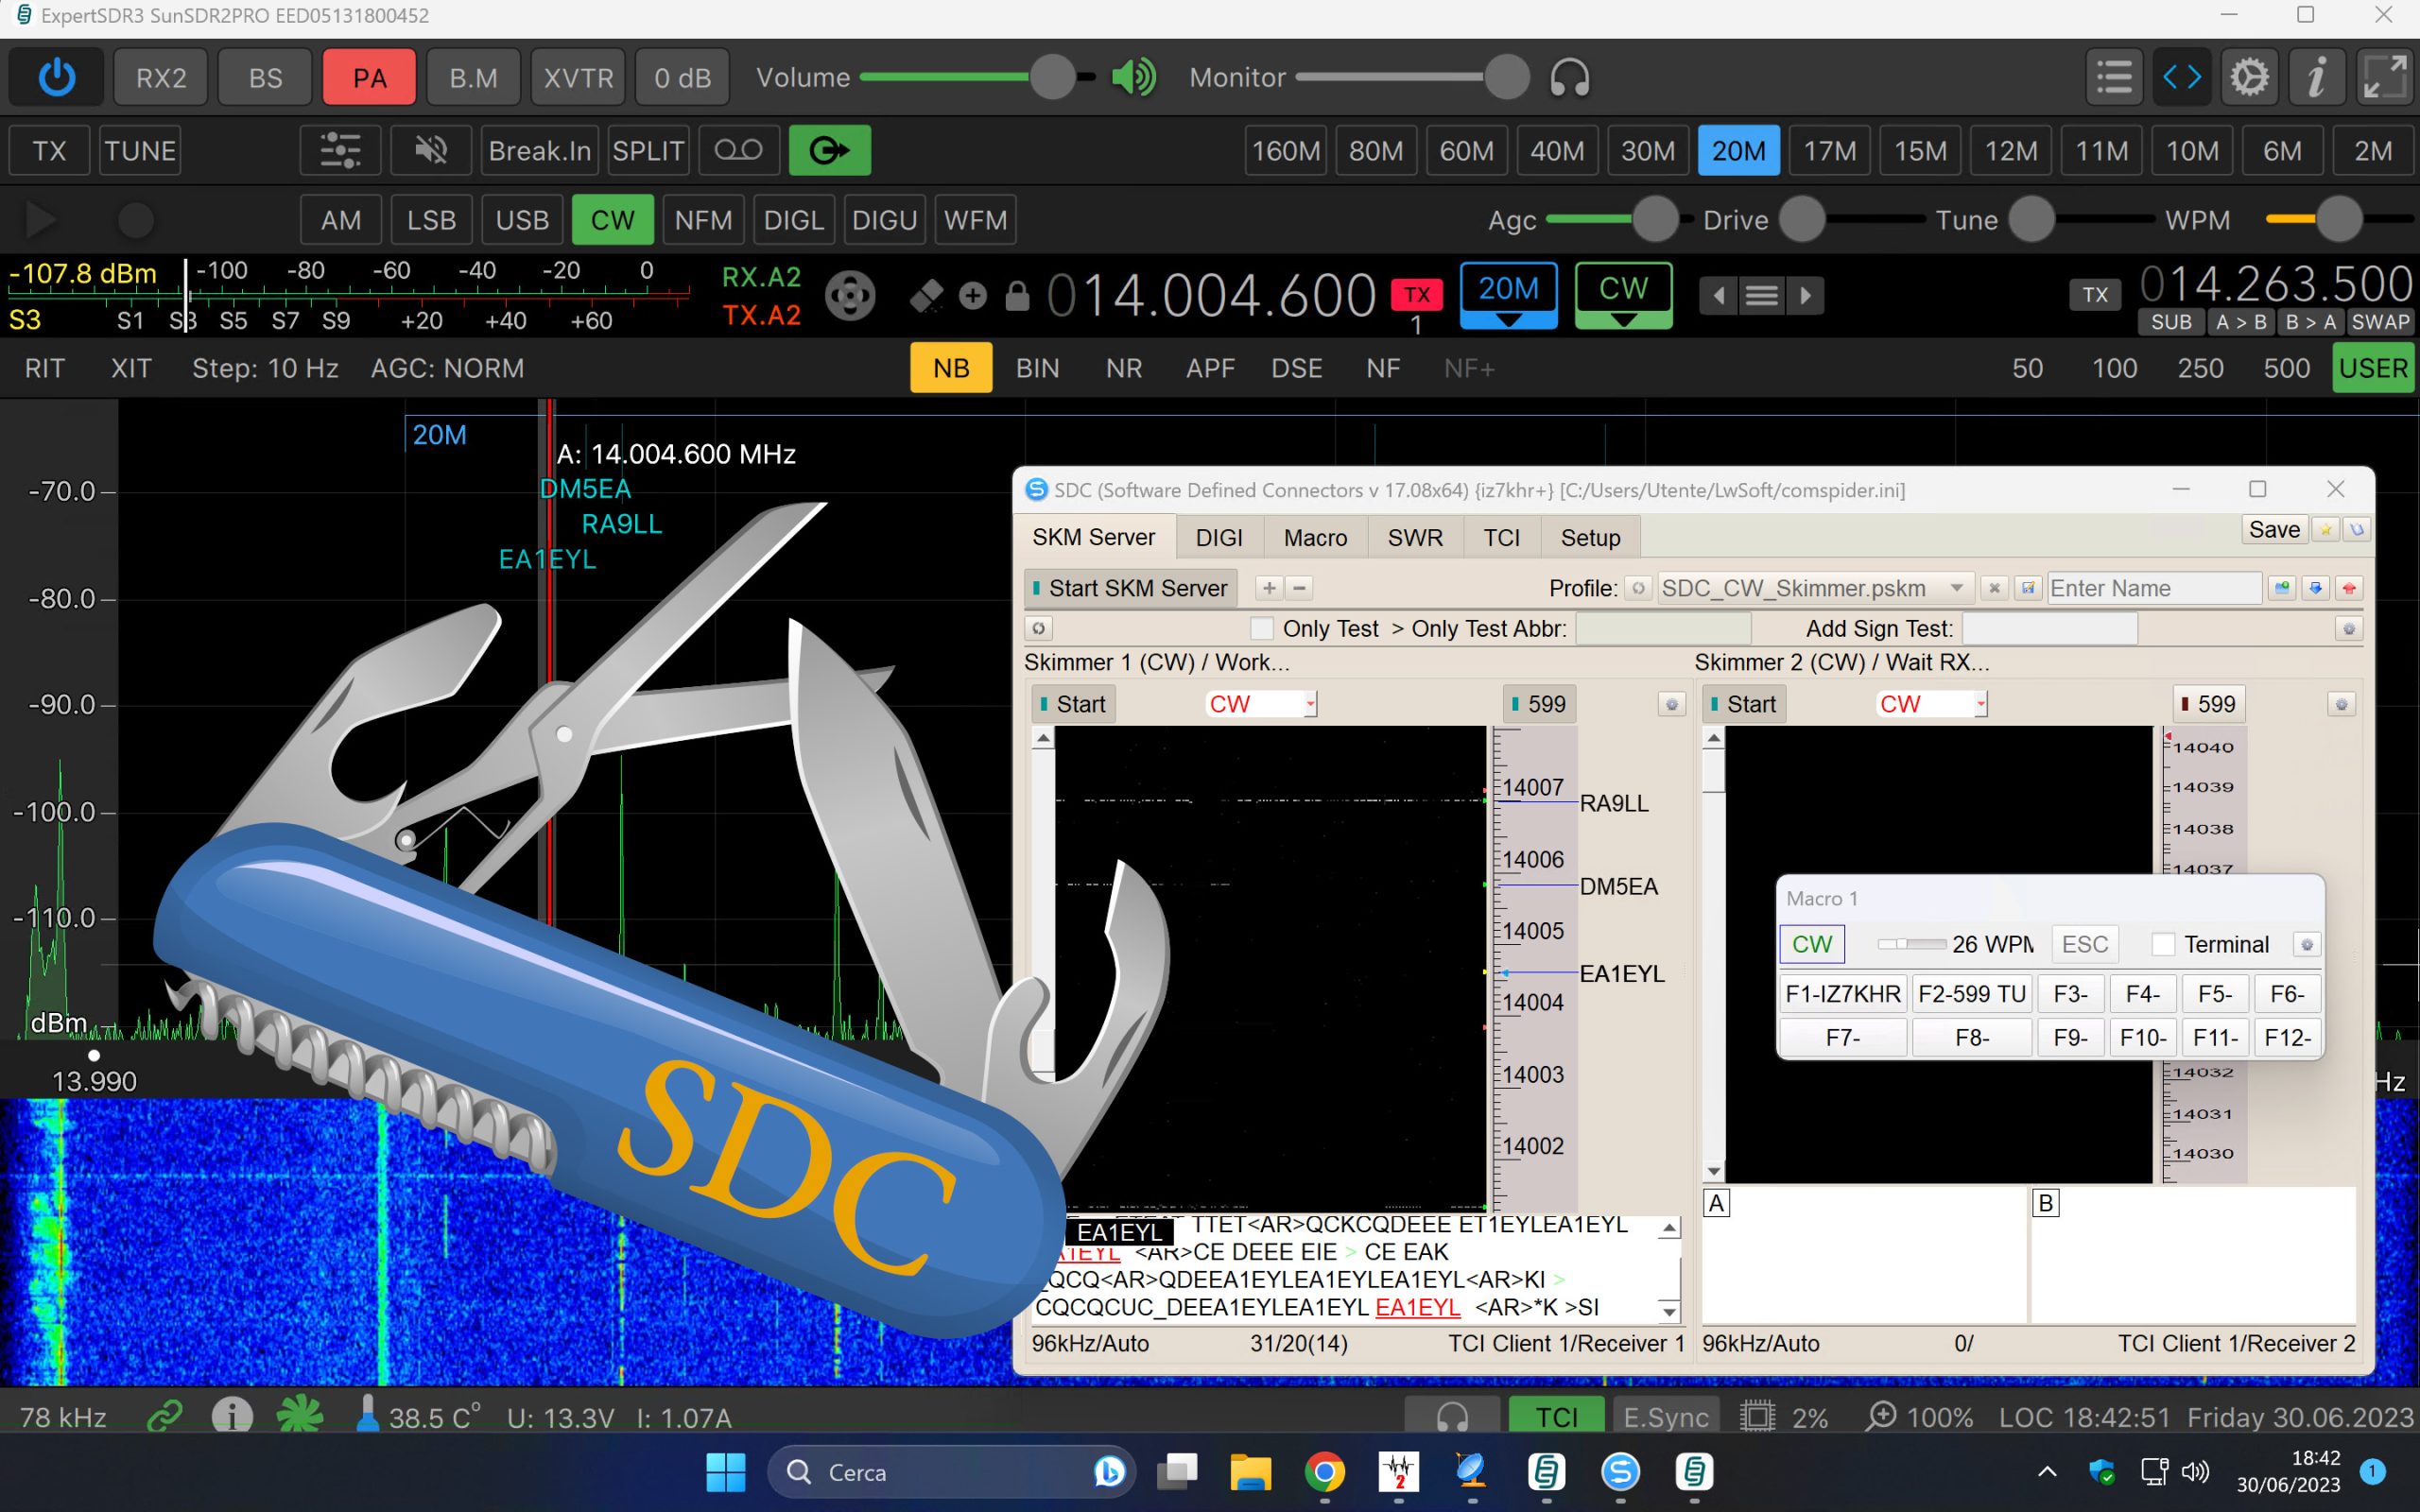Open the list menu icon in top toolbar

tap(2114, 77)
